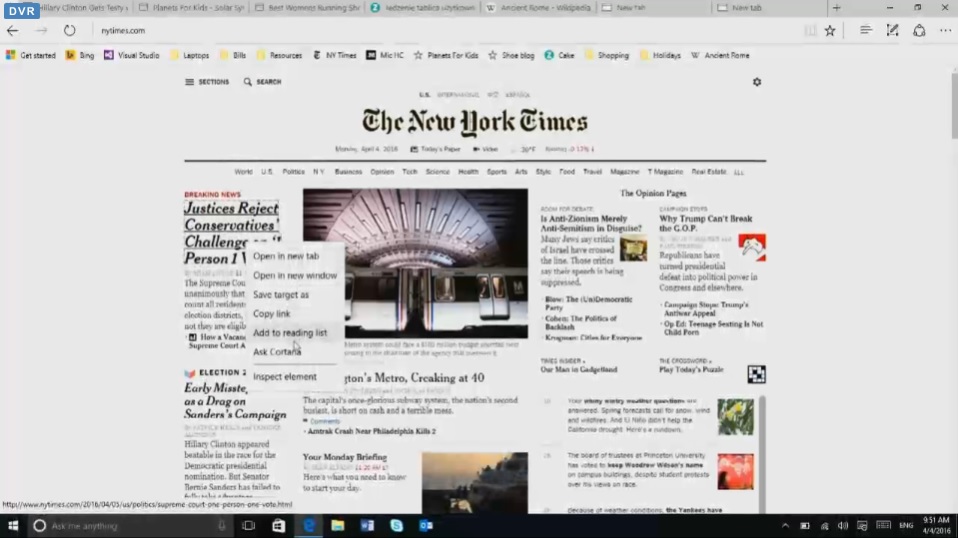The image size is (958, 538).
Task: Open Word from the taskbar
Action: [367, 526]
